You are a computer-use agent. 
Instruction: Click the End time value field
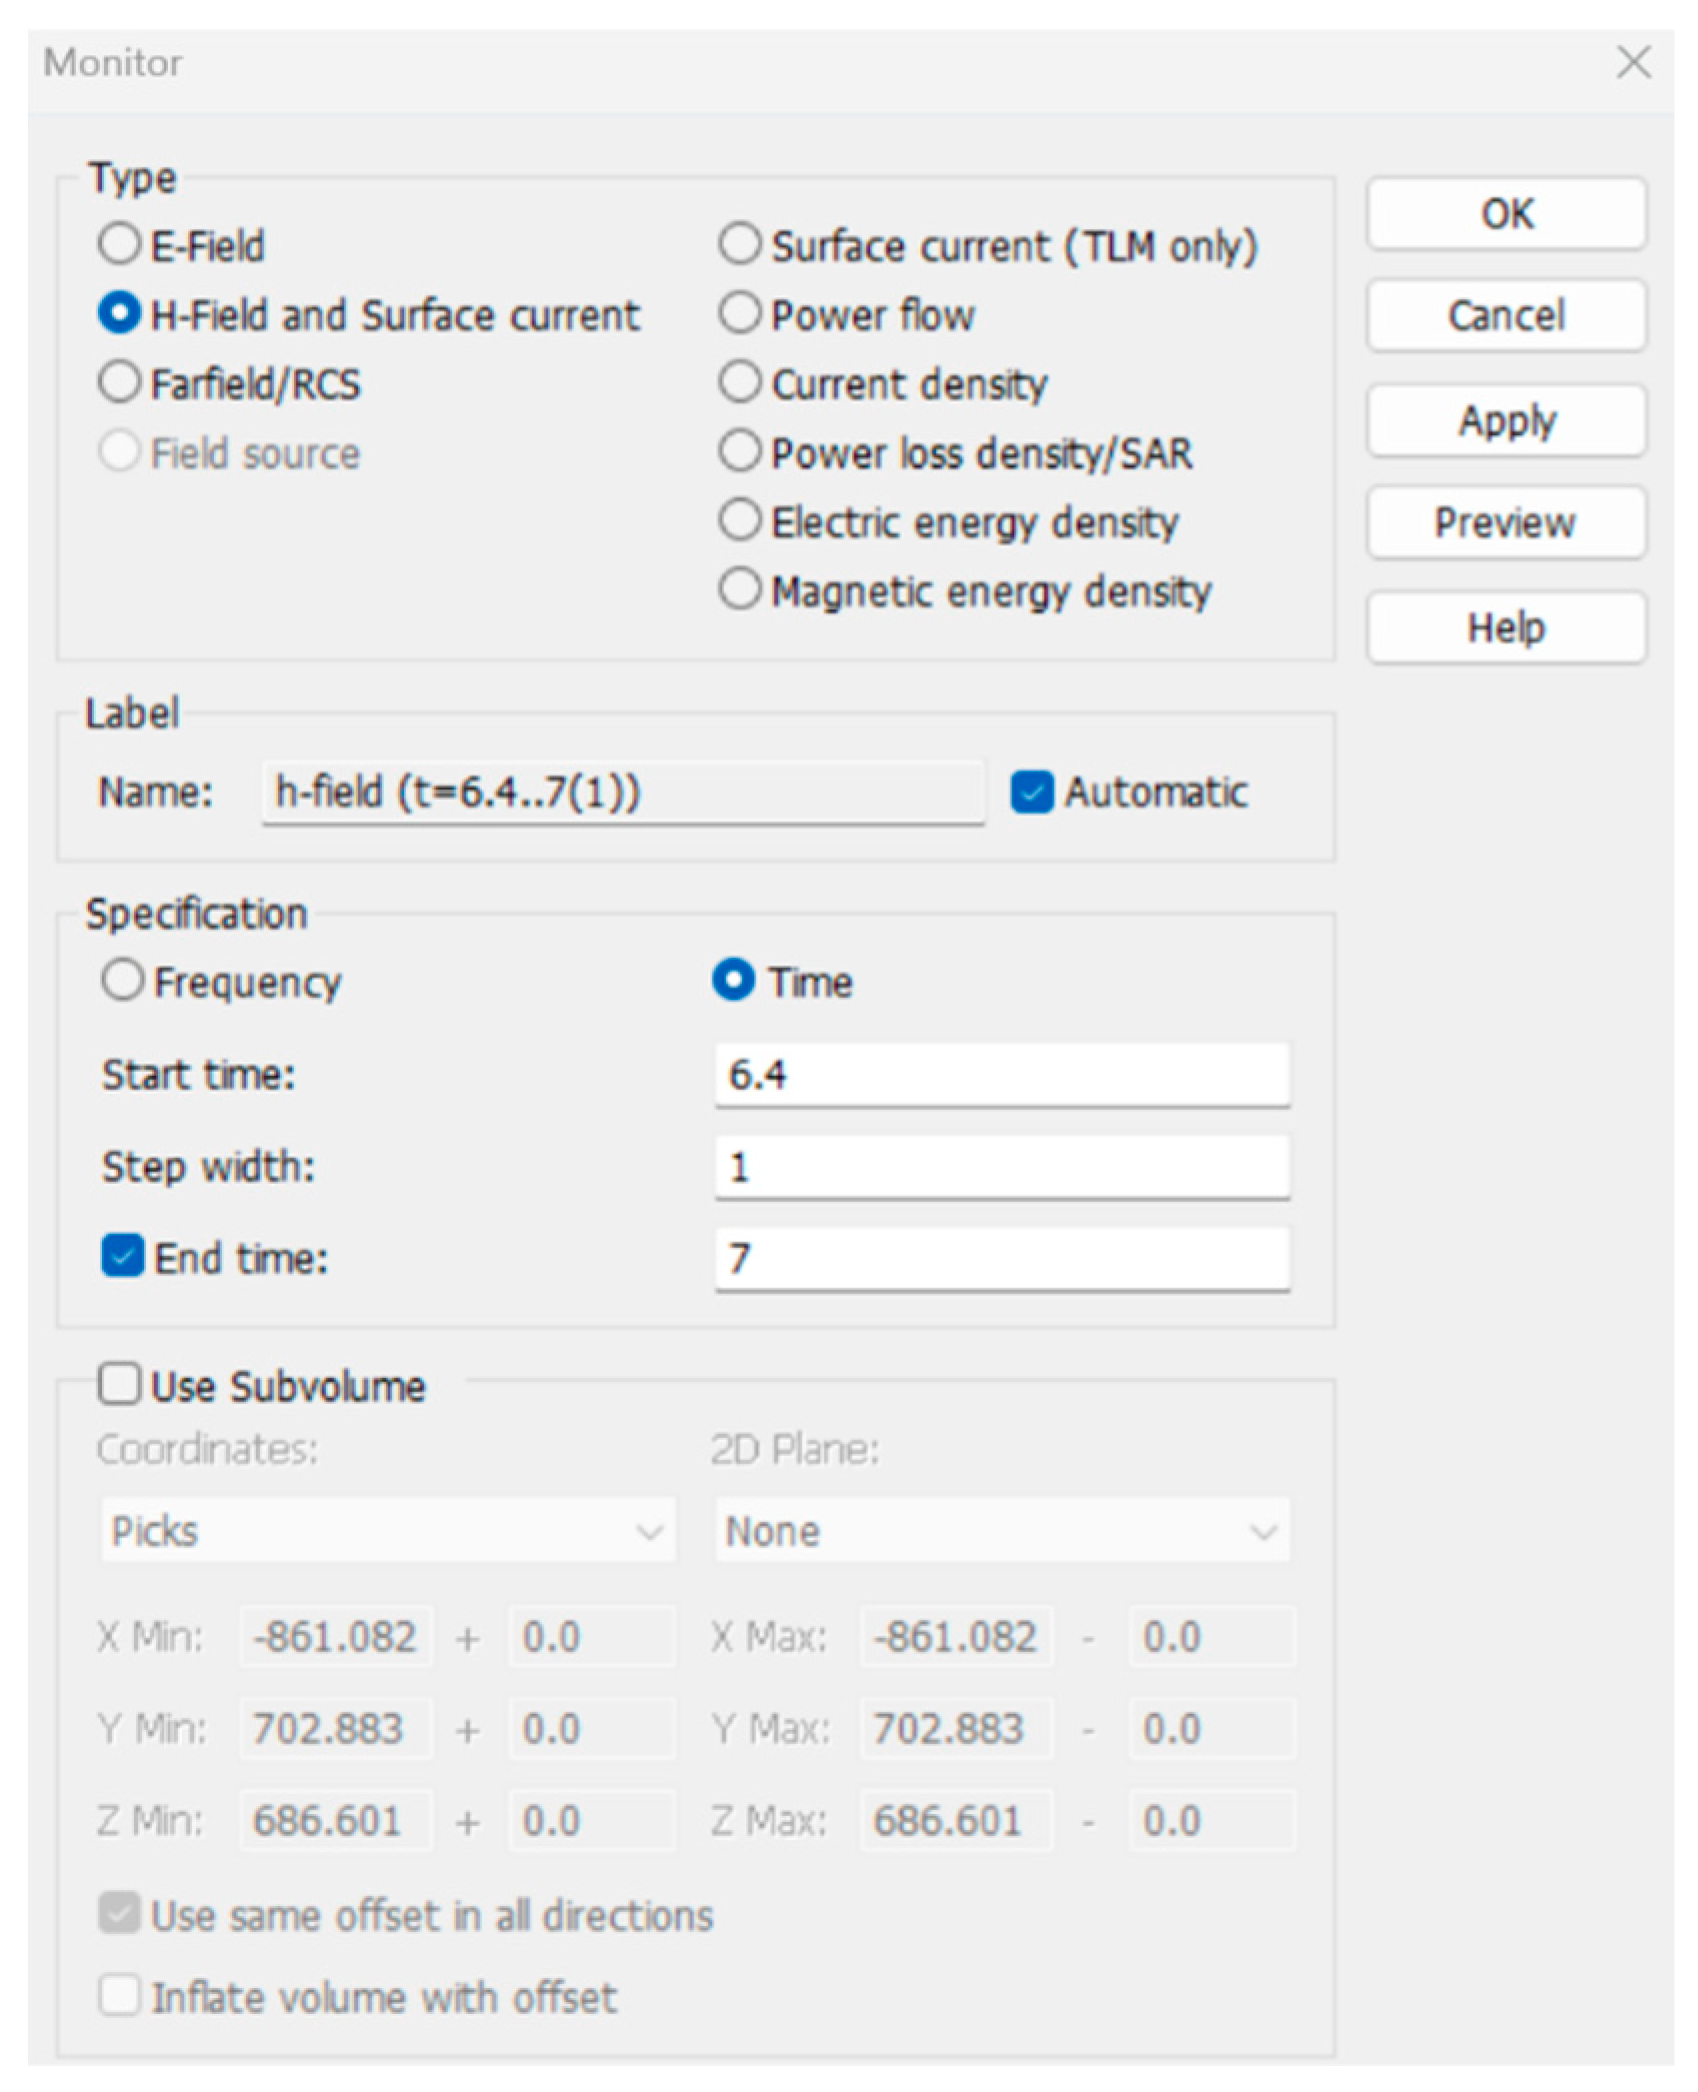tap(1001, 1258)
